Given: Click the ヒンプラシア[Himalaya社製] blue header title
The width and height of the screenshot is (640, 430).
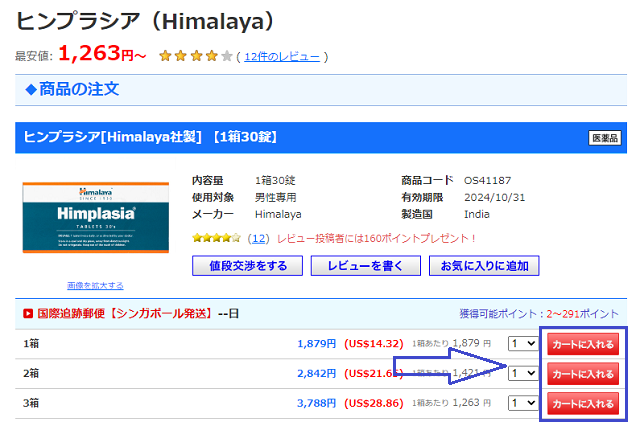Looking at the screenshot, I should coord(150,137).
